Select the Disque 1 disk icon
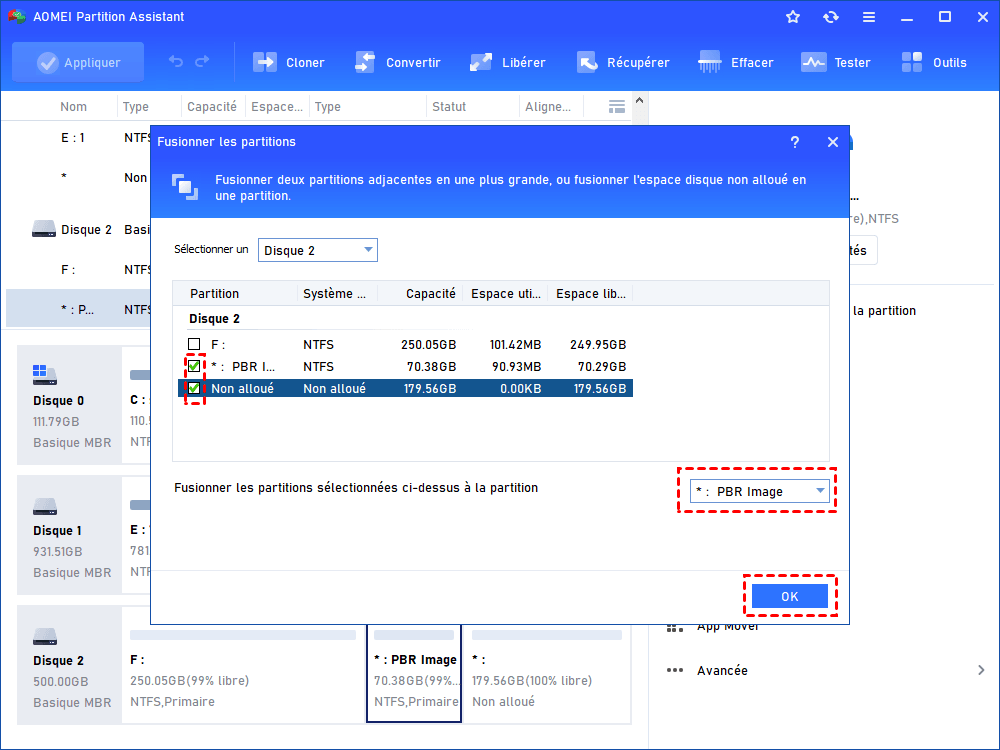1000x750 pixels. pos(45,506)
